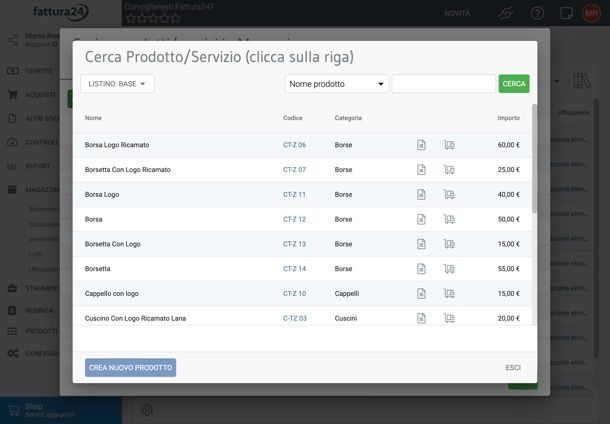Click the Novità link in top bar

[457, 13]
